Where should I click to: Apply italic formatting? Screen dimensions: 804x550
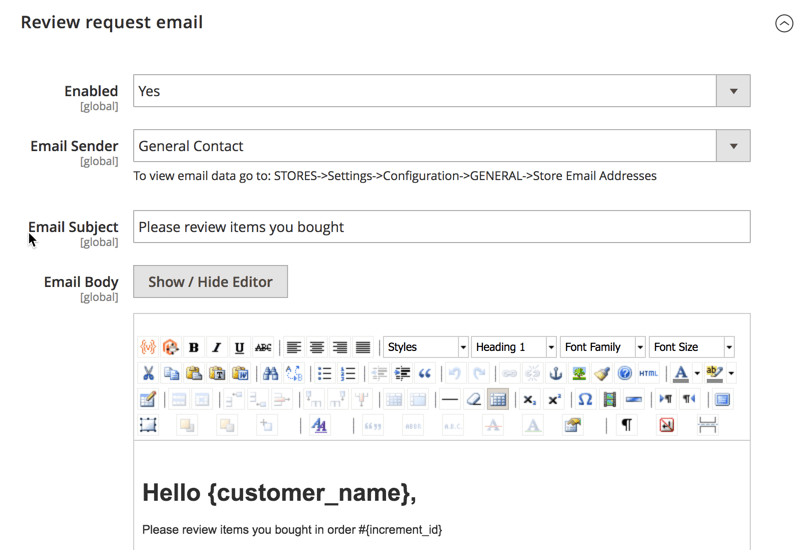tap(216, 347)
